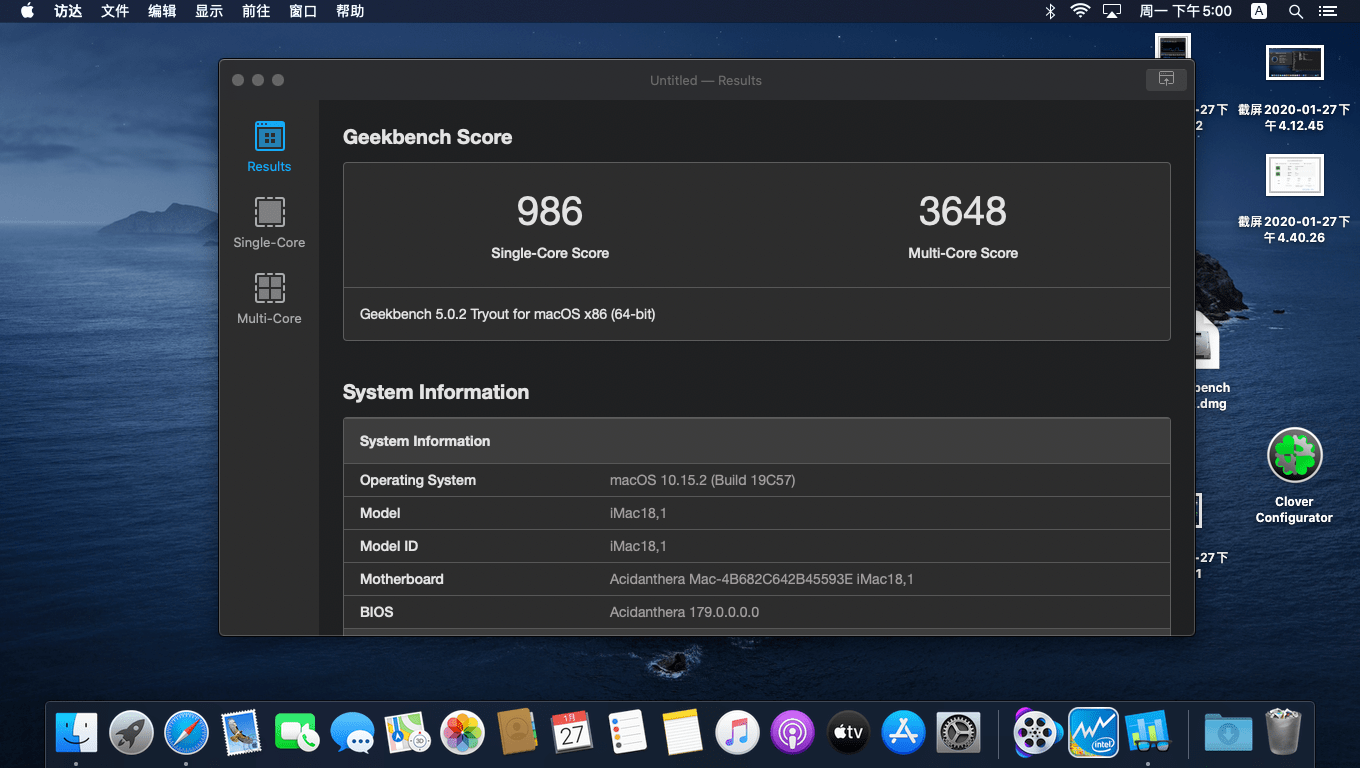
Task: Click the macOS 10.15.2 (Build 19C57) value
Action: (703, 480)
